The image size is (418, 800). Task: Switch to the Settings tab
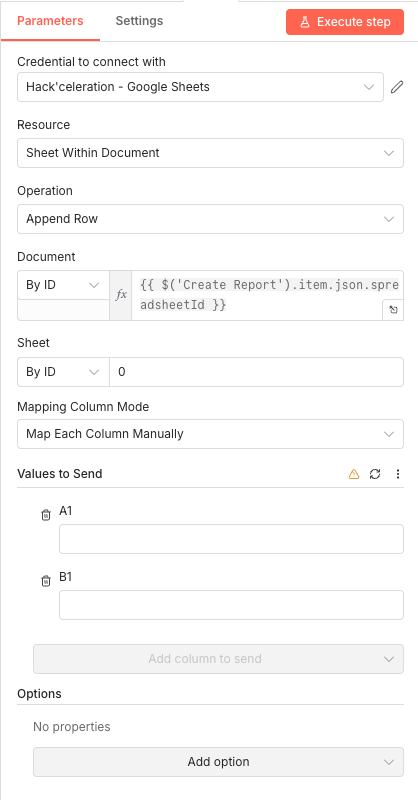pos(139,21)
